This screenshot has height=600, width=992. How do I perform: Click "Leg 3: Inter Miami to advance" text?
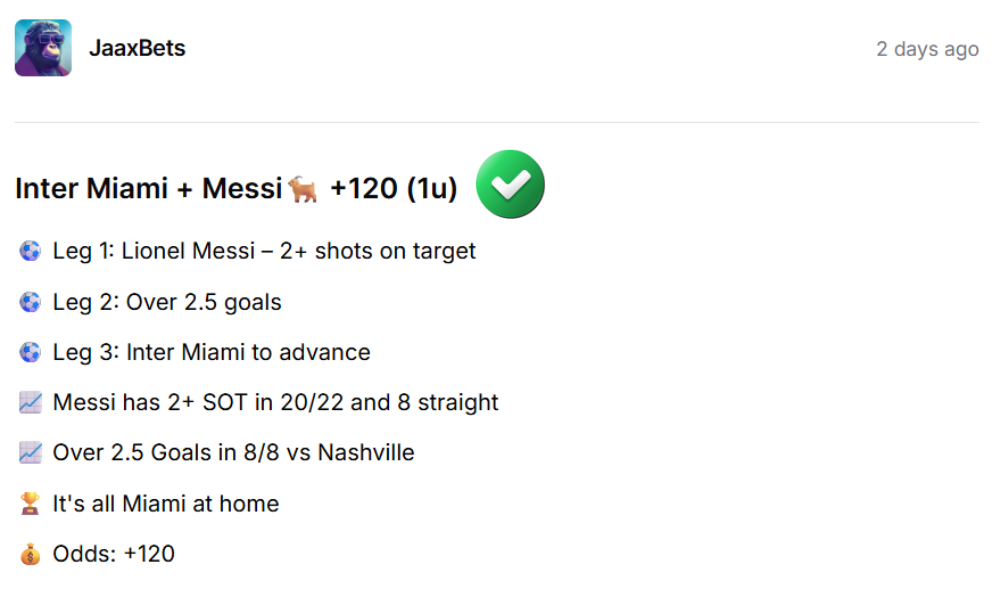(211, 352)
